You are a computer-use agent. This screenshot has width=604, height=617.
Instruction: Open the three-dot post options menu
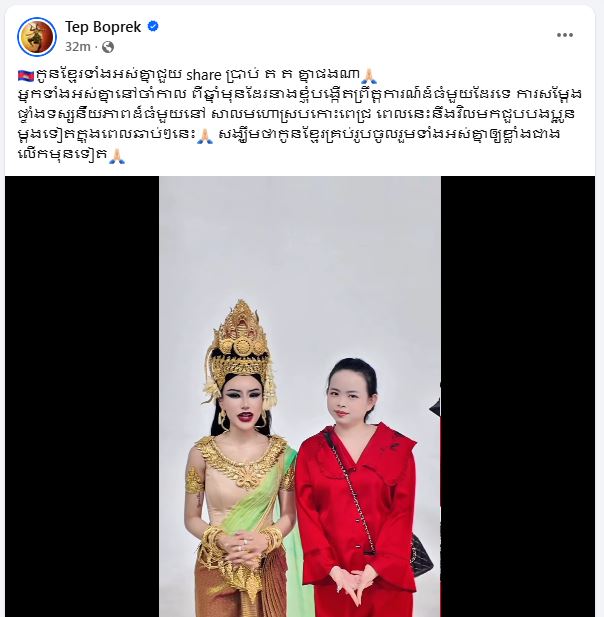click(565, 35)
